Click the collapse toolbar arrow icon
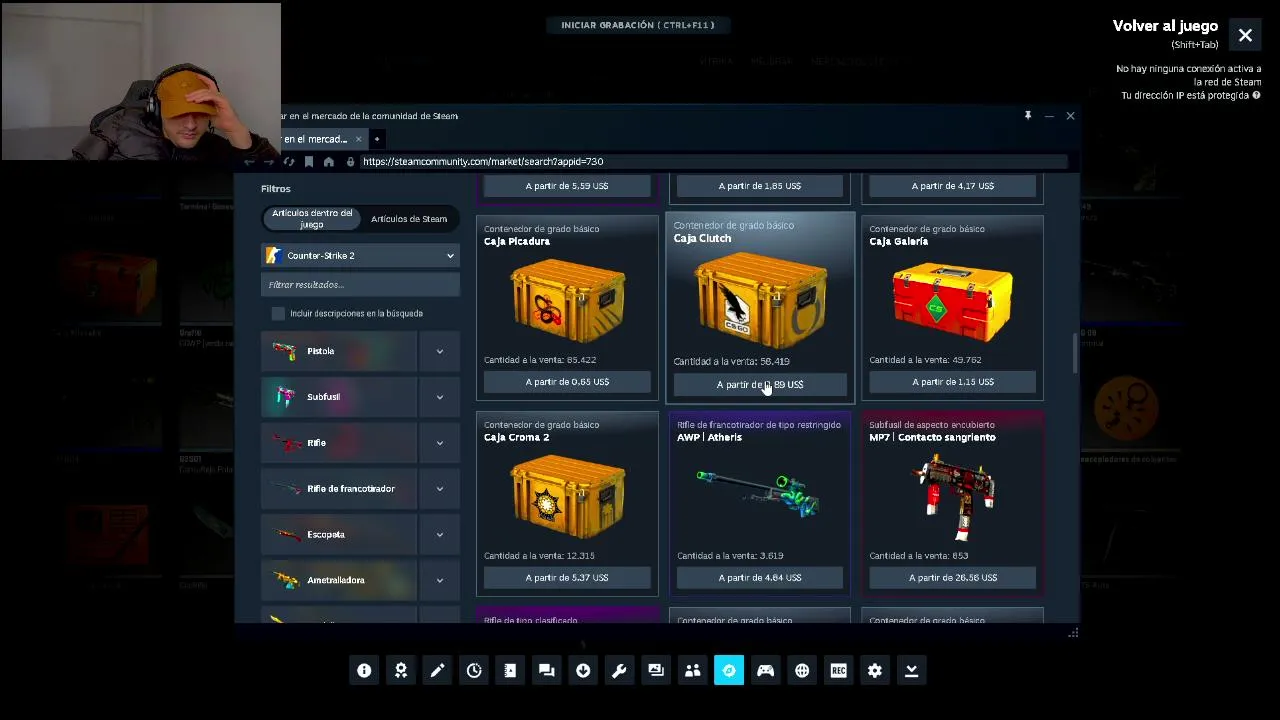Image resolution: width=1280 pixels, height=720 pixels. (912, 670)
